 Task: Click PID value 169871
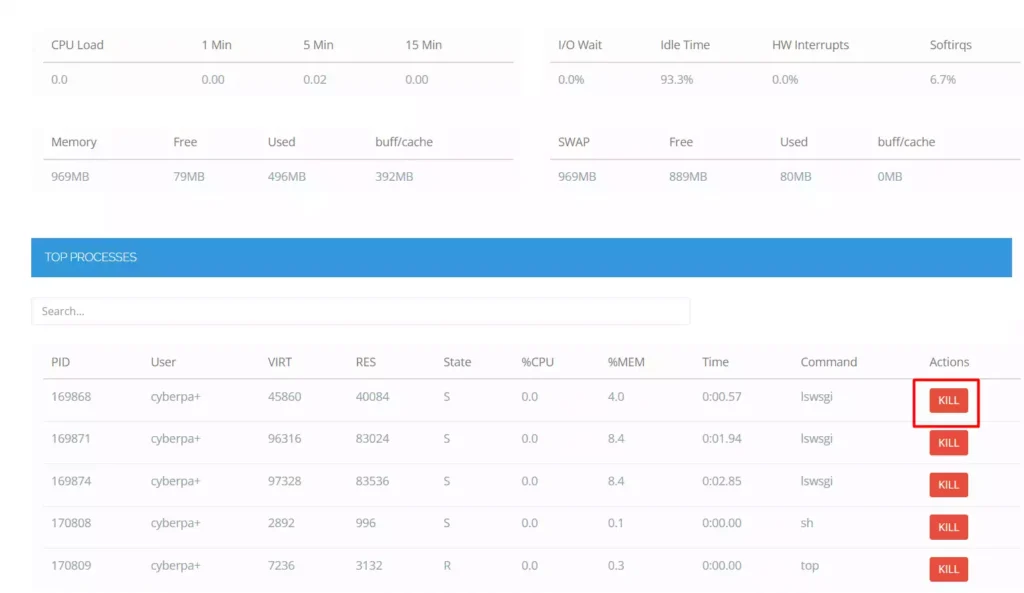[71, 438]
